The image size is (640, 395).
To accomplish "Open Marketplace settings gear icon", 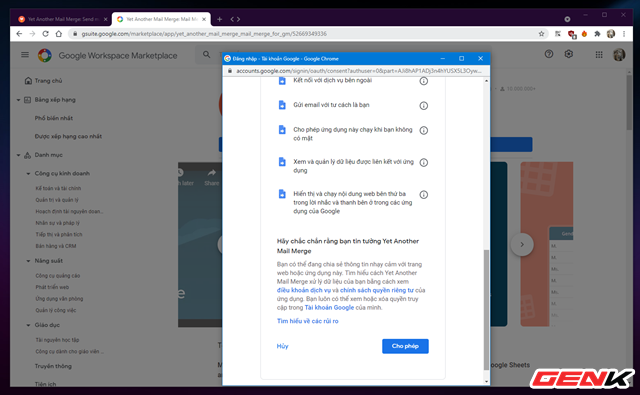I will pos(569,54).
